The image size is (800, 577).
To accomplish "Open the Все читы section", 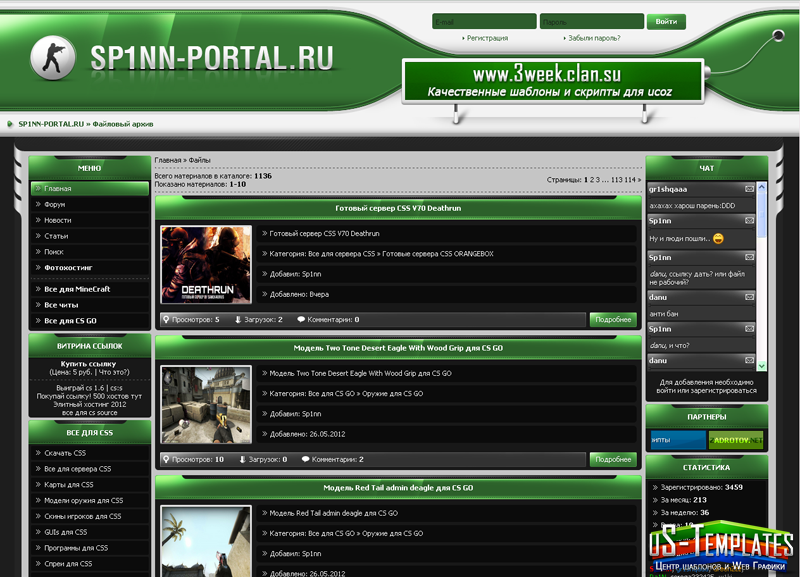I will tap(90, 305).
